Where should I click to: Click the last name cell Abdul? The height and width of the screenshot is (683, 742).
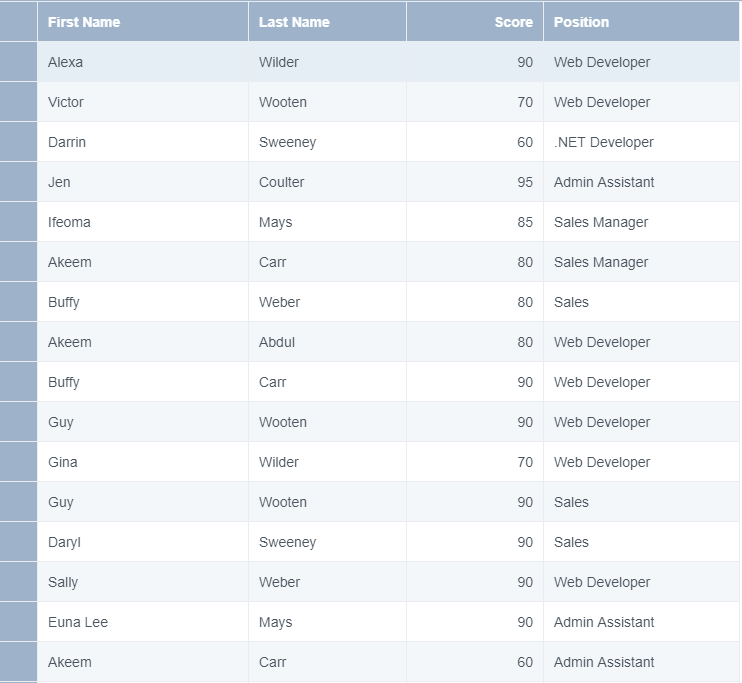[327, 342]
